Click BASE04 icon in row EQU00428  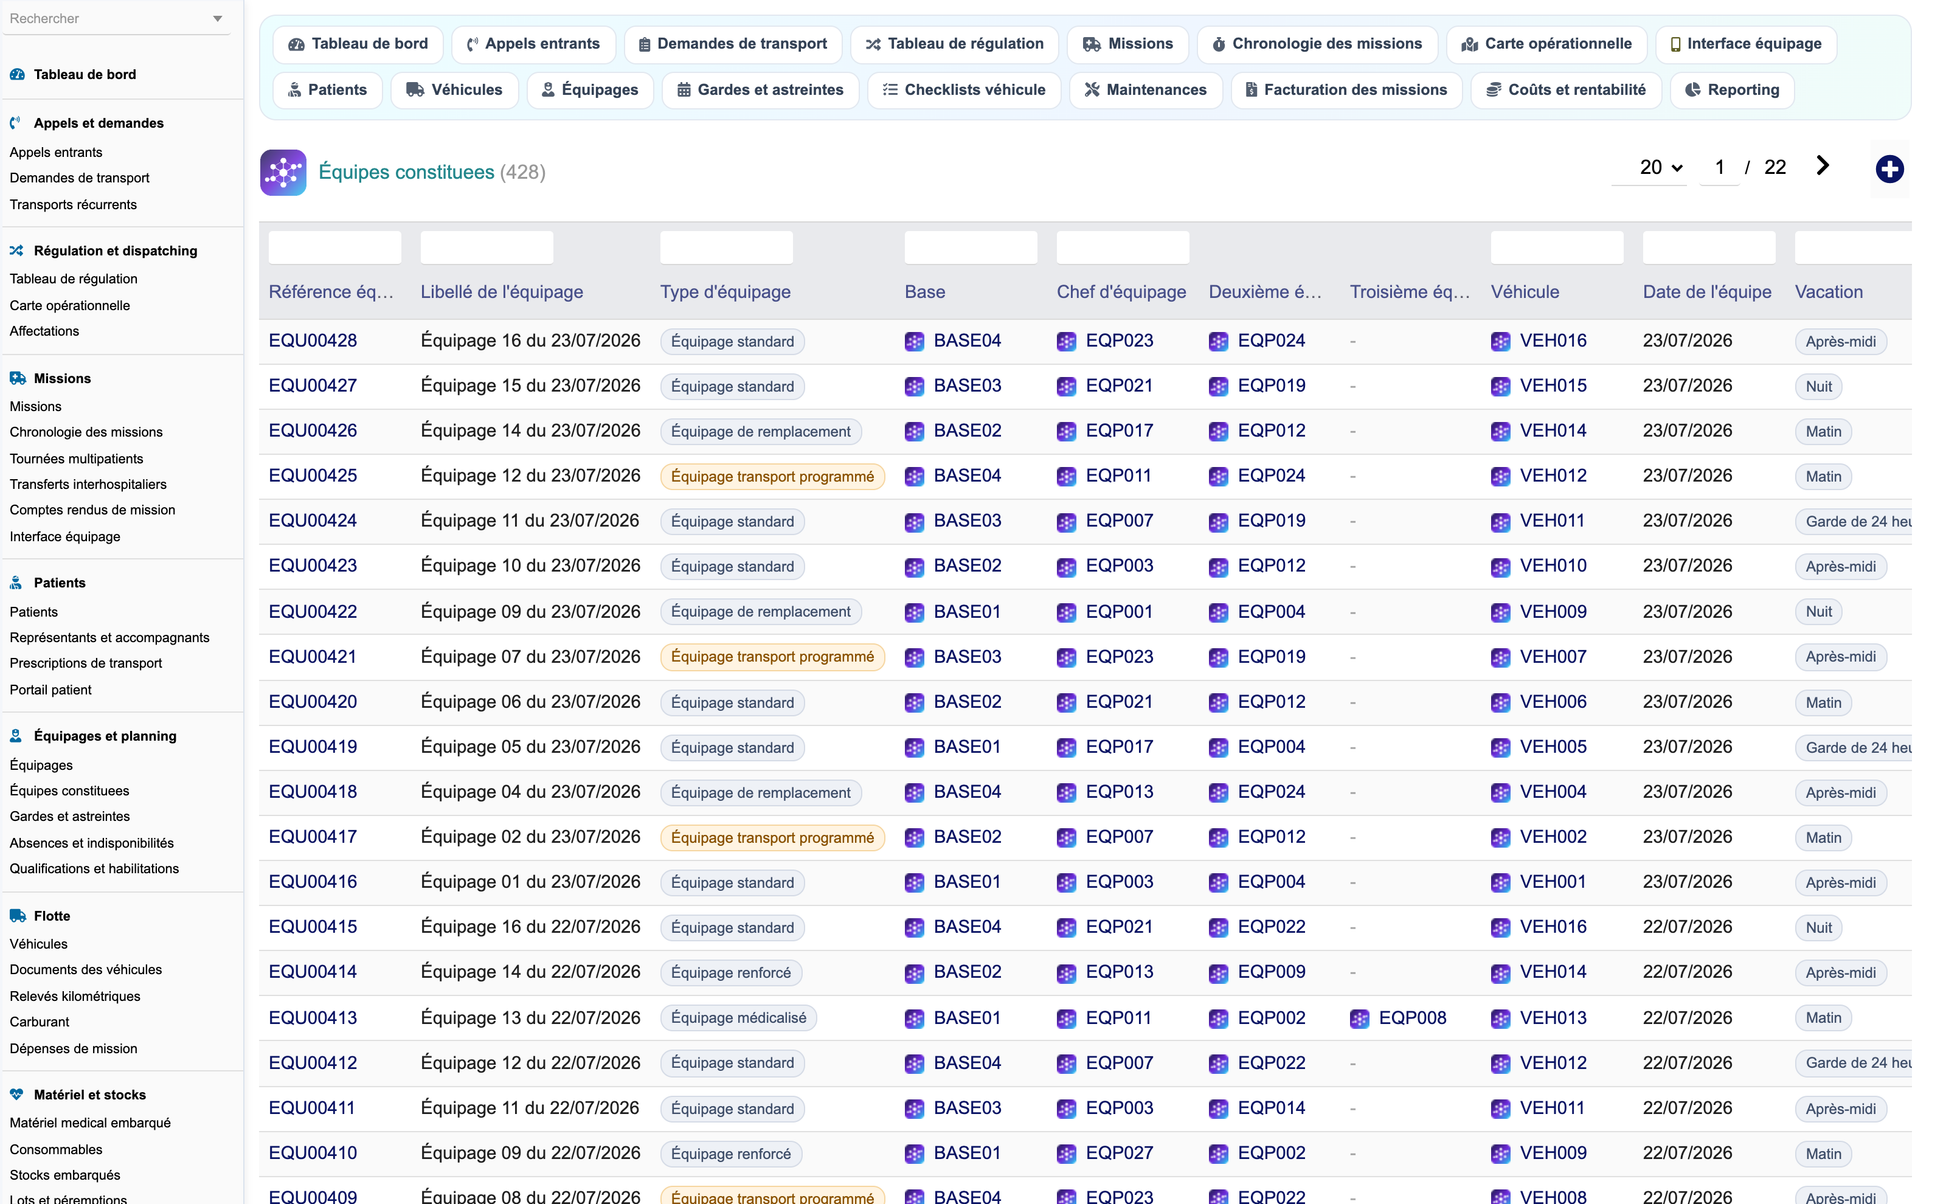914,342
